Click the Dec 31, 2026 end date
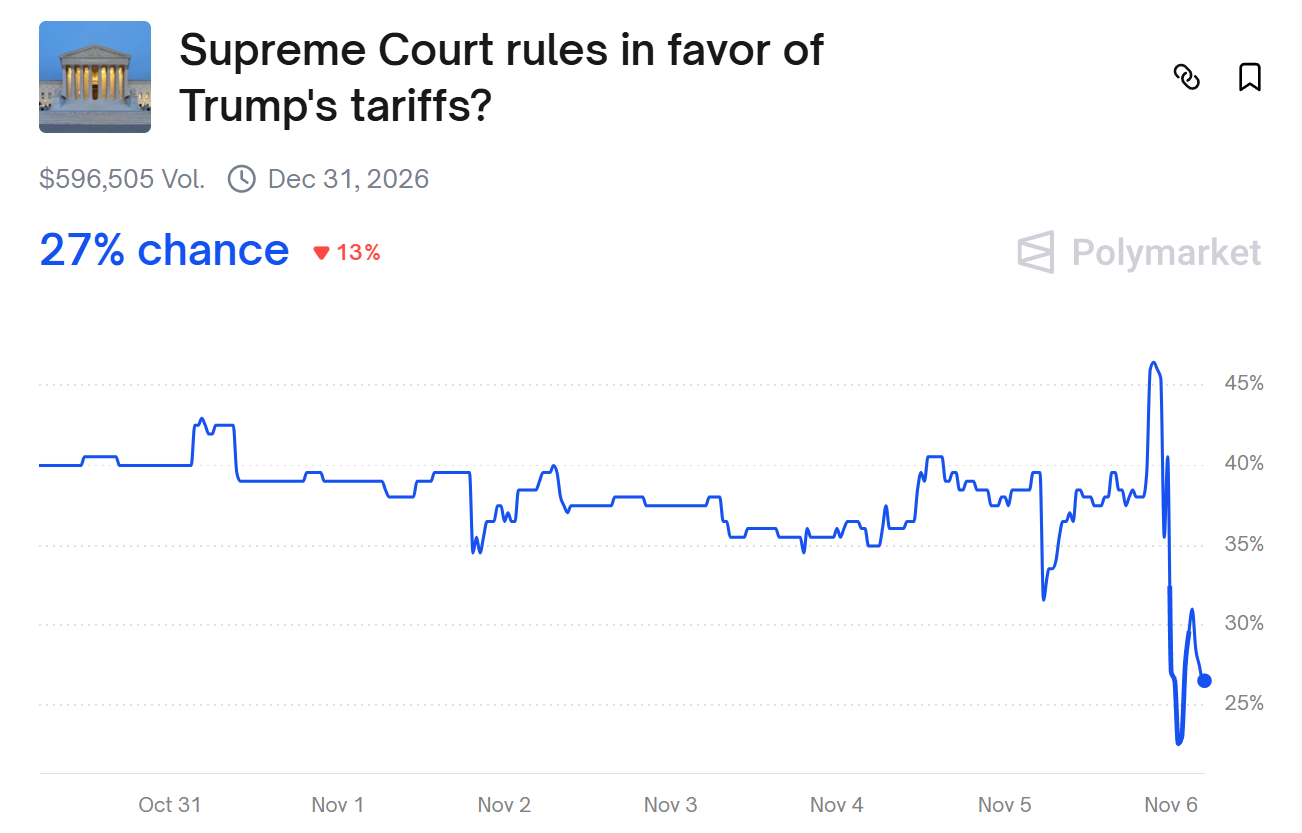Viewport: 1302px width, 833px height. (348, 179)
